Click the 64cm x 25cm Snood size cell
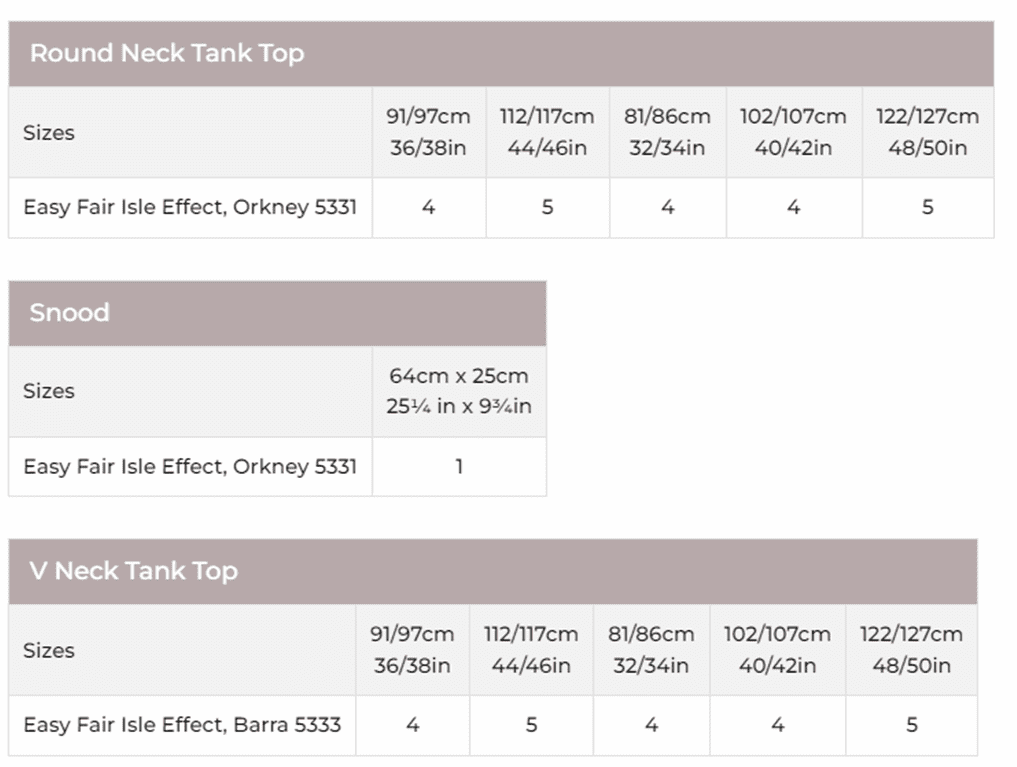This screenshot has height=767, width=1017. coord(459,391)
